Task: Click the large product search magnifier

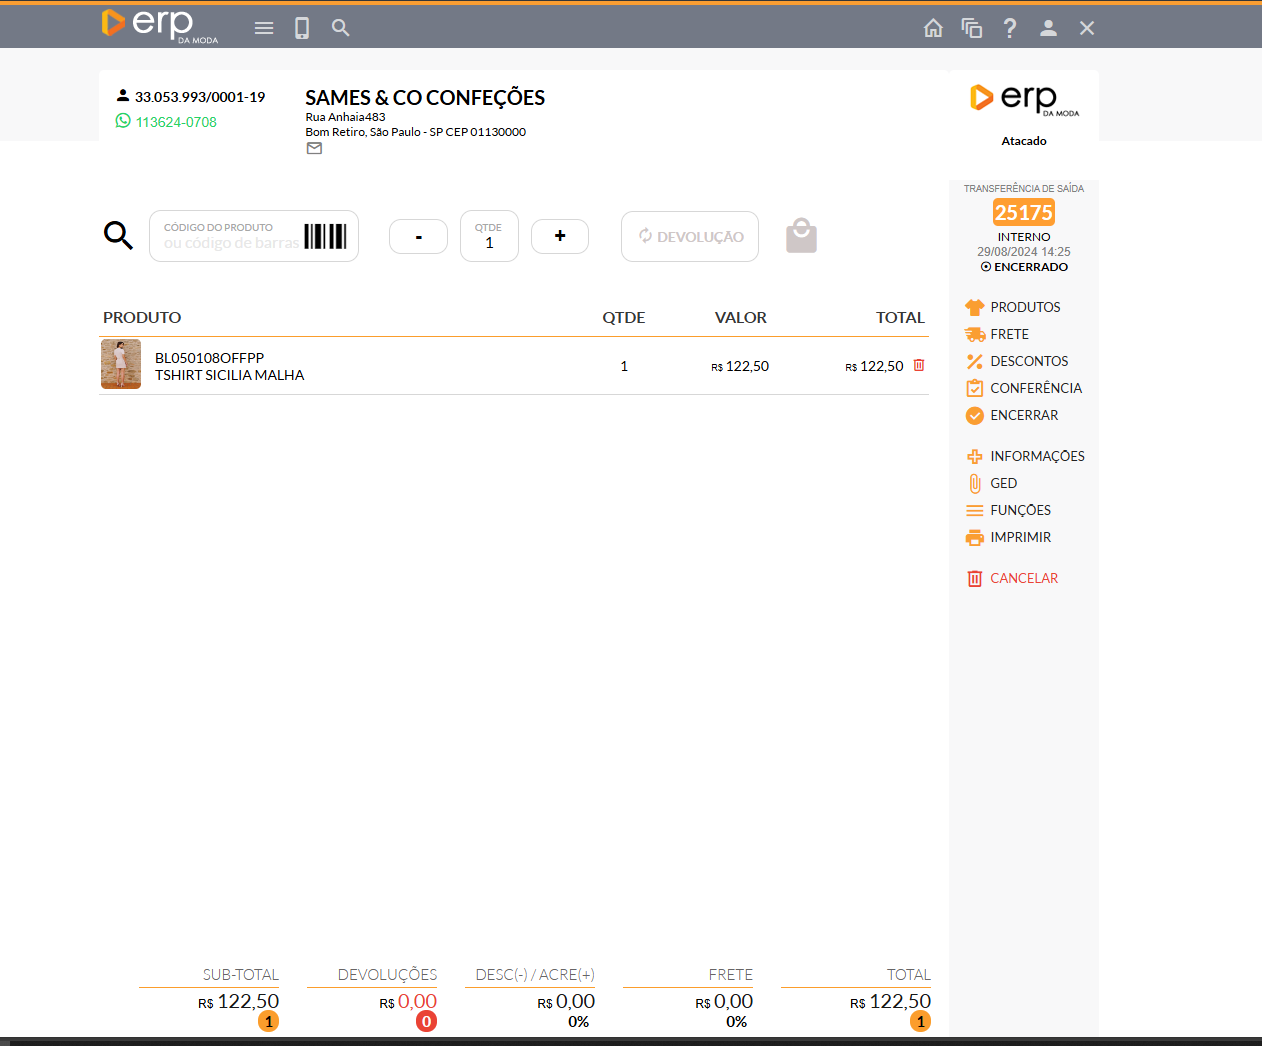Action: [118, 236]
